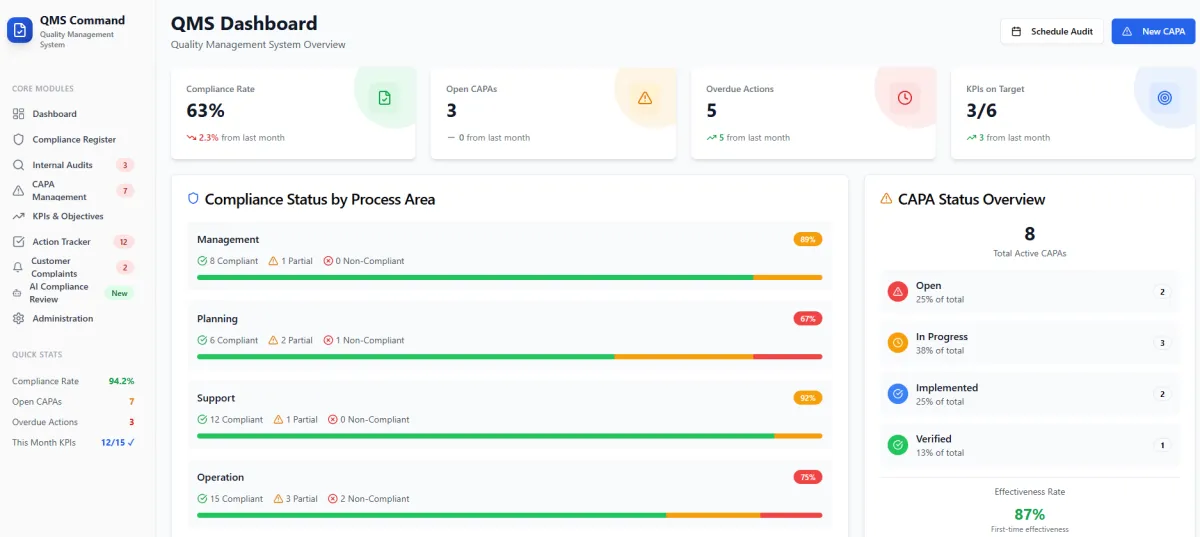Click the 89% badge on Management
This screenshot has height=537, width=1200.
tap(808, 240)
